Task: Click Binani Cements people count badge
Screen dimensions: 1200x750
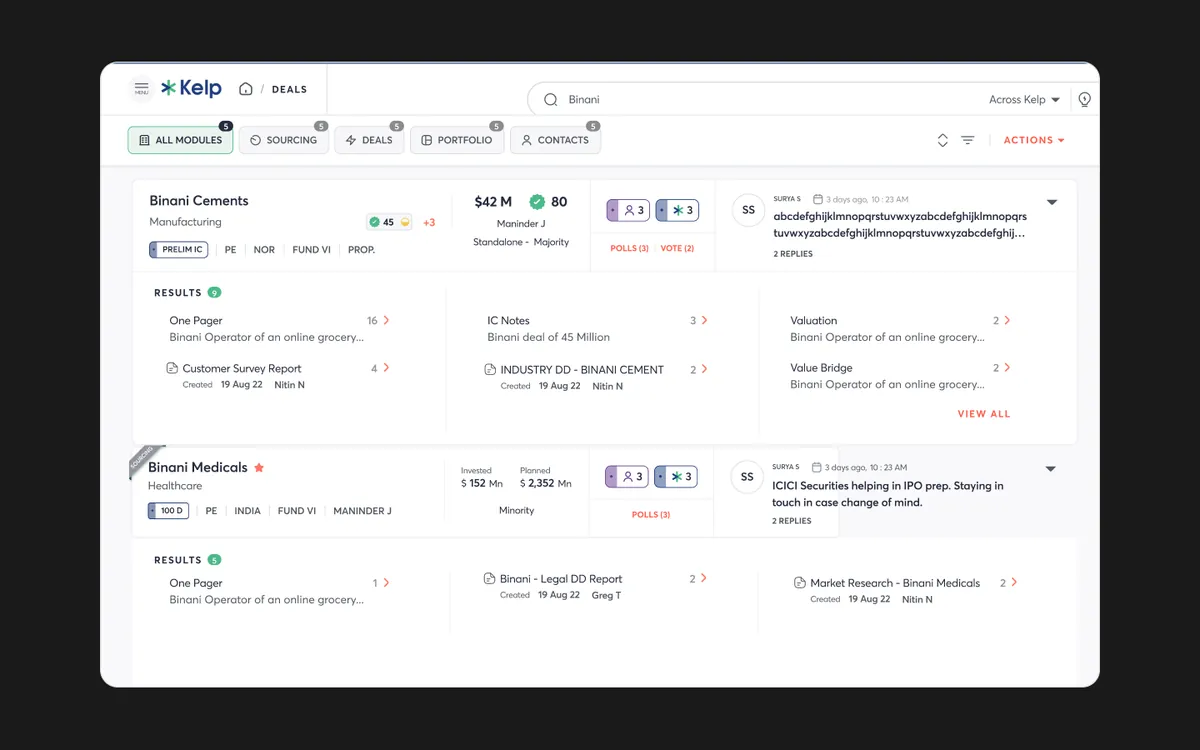Action: coord(628,211)
